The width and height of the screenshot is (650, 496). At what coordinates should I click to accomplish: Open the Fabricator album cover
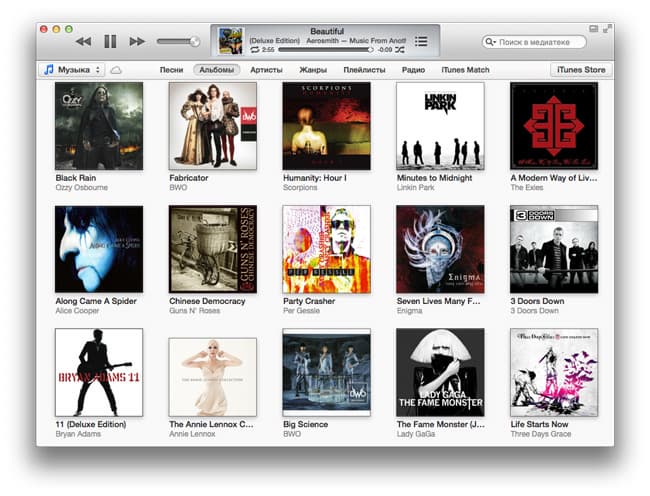pyautogui.click(x=213, y=126)
